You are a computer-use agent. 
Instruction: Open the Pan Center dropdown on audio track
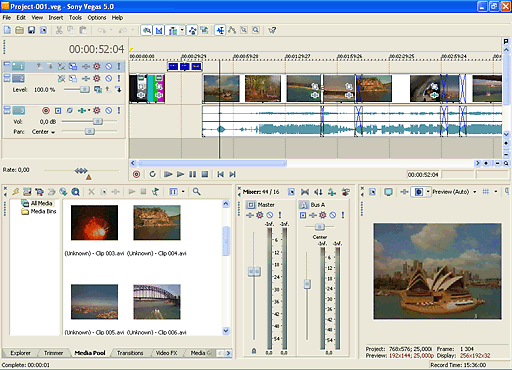point(43,132)
